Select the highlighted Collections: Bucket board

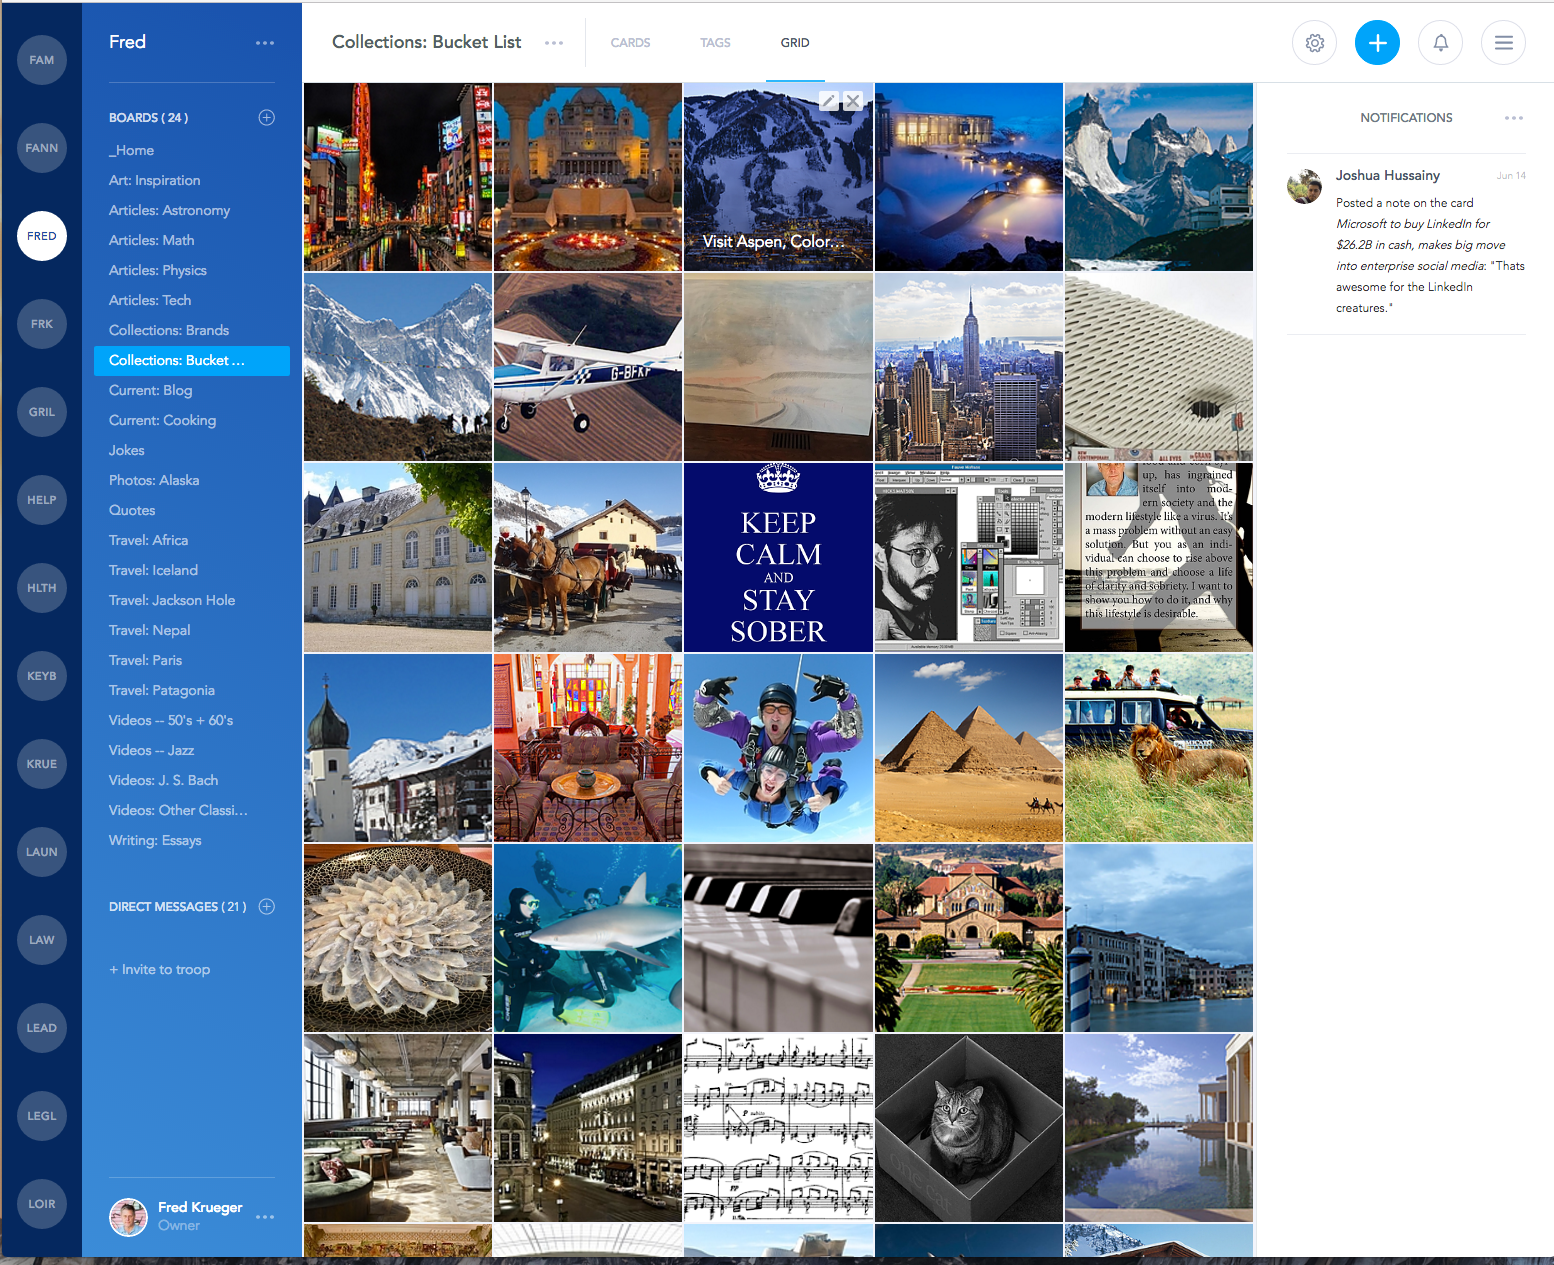pyautogui.click(x=192, y=360)
